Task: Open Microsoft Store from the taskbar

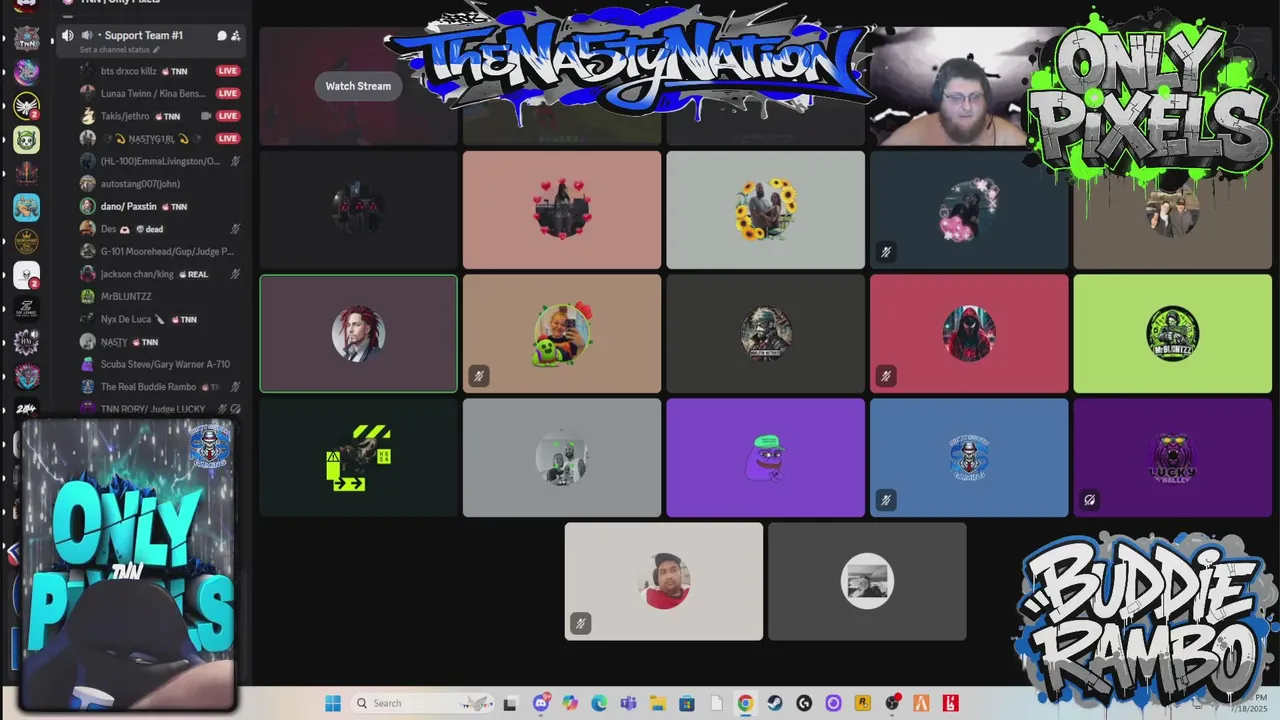Action: 687,703
